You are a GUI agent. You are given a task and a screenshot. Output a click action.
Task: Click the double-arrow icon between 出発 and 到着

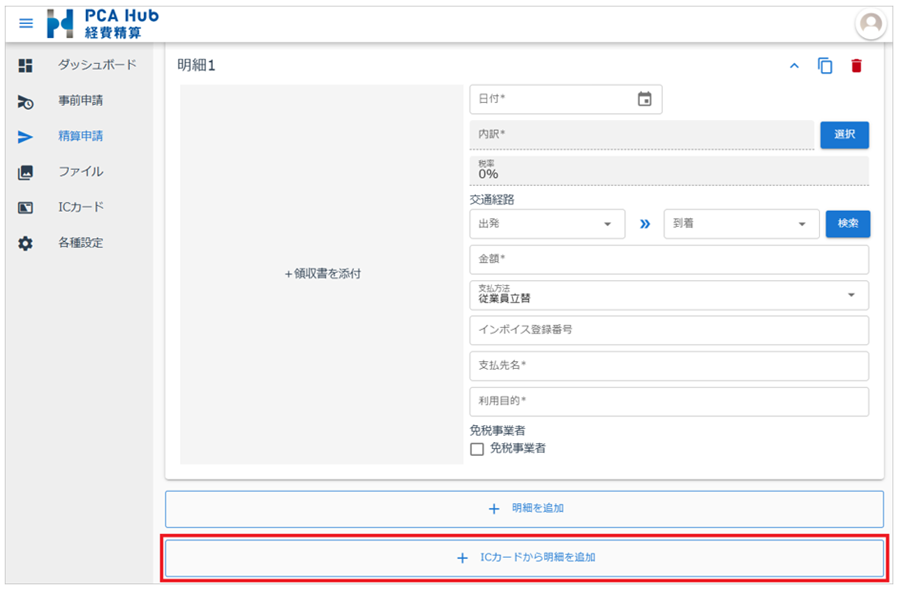pyautogui.click(x=645, y=224)
